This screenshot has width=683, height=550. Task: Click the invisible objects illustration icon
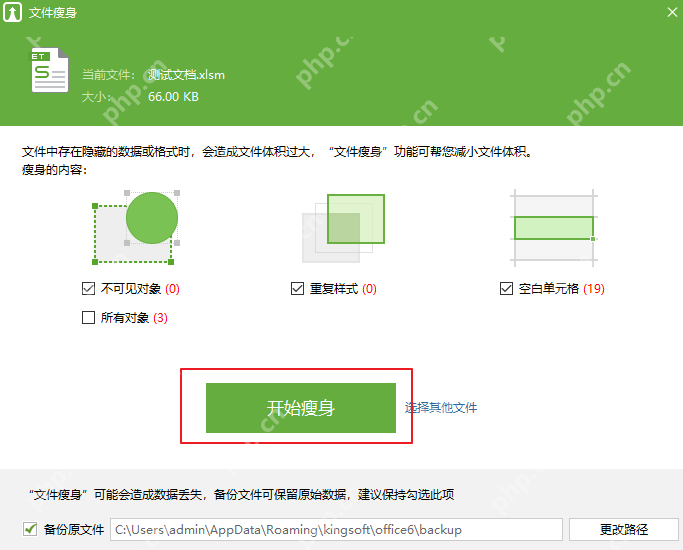(x=136, y=227)
